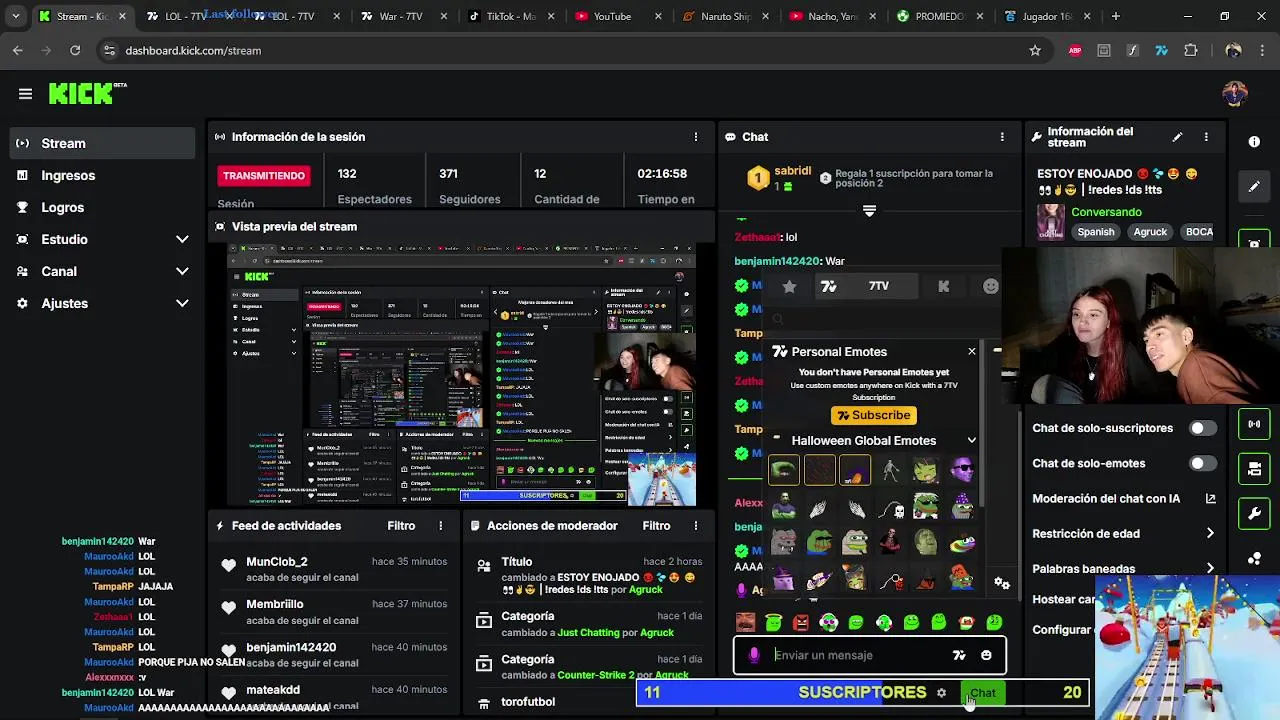
Task: Click Moderación del chat con IA option
Action: tap(1123, 499)
